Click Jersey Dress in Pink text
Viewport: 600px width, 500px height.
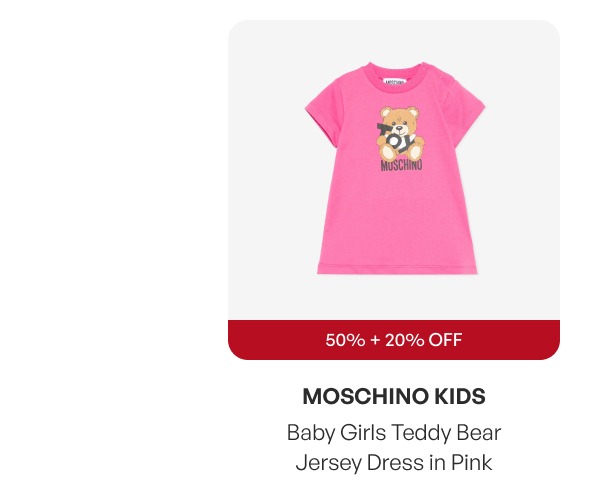point(394,463)
